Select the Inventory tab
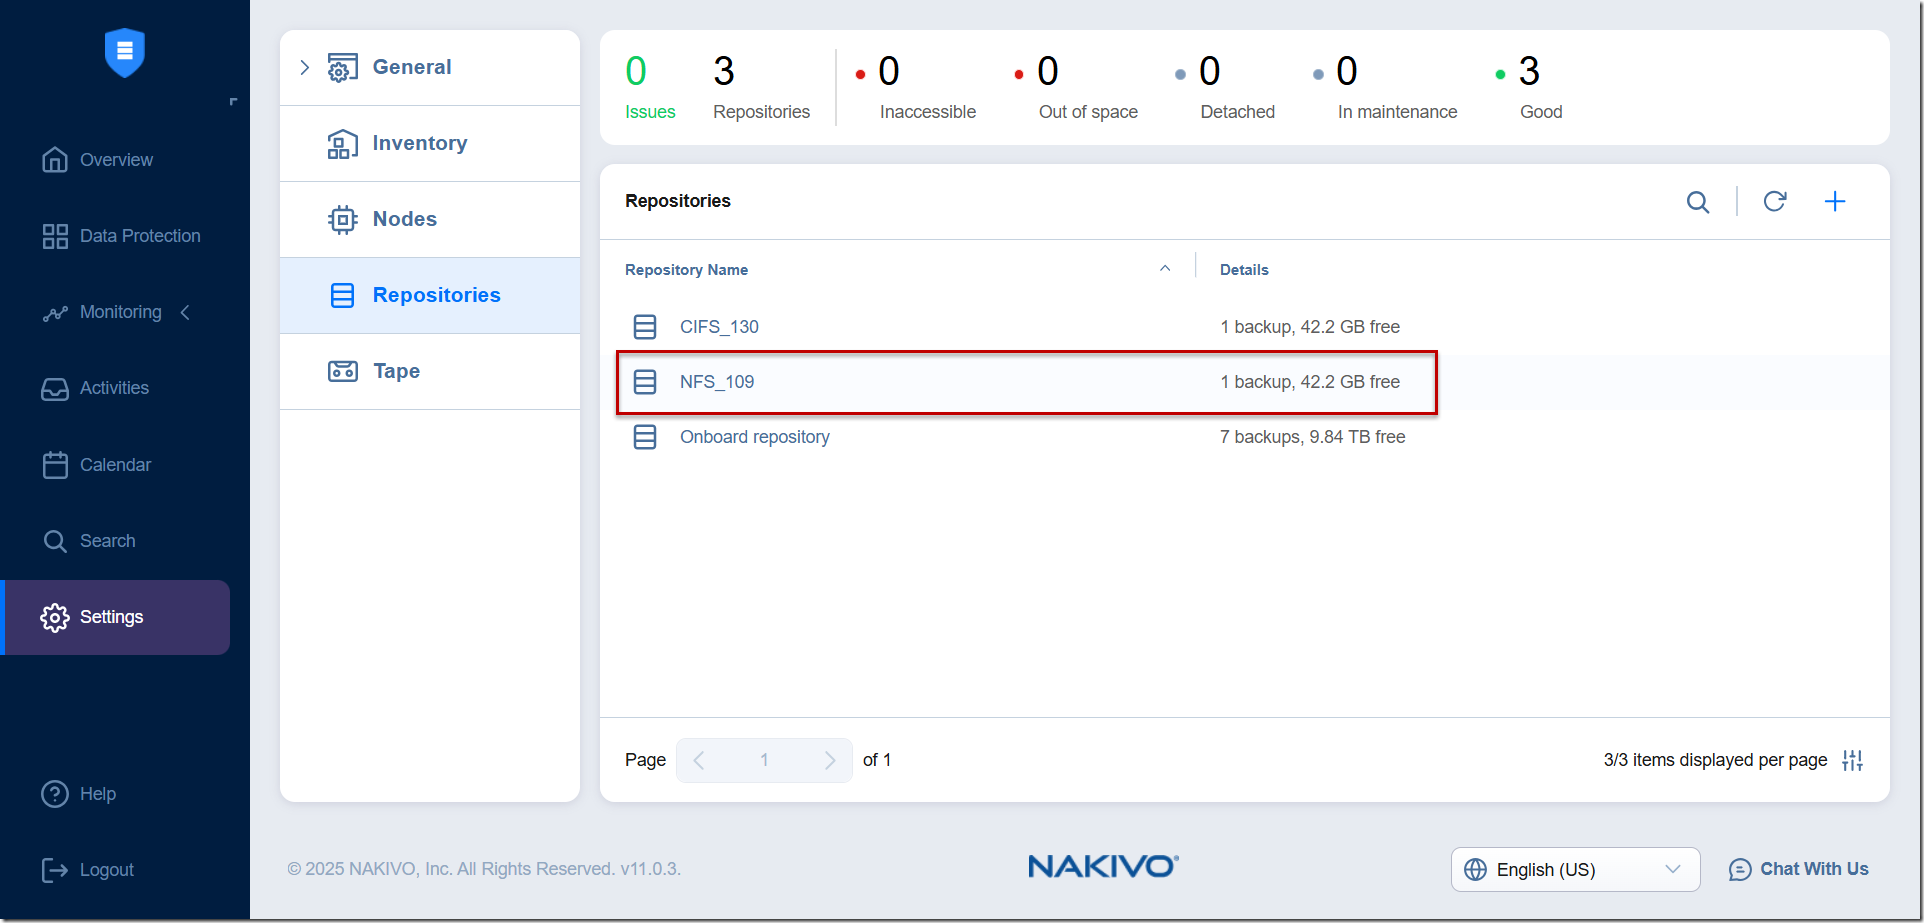Image resolution: width=1924 pixels, height=923 pixels. 430,143
